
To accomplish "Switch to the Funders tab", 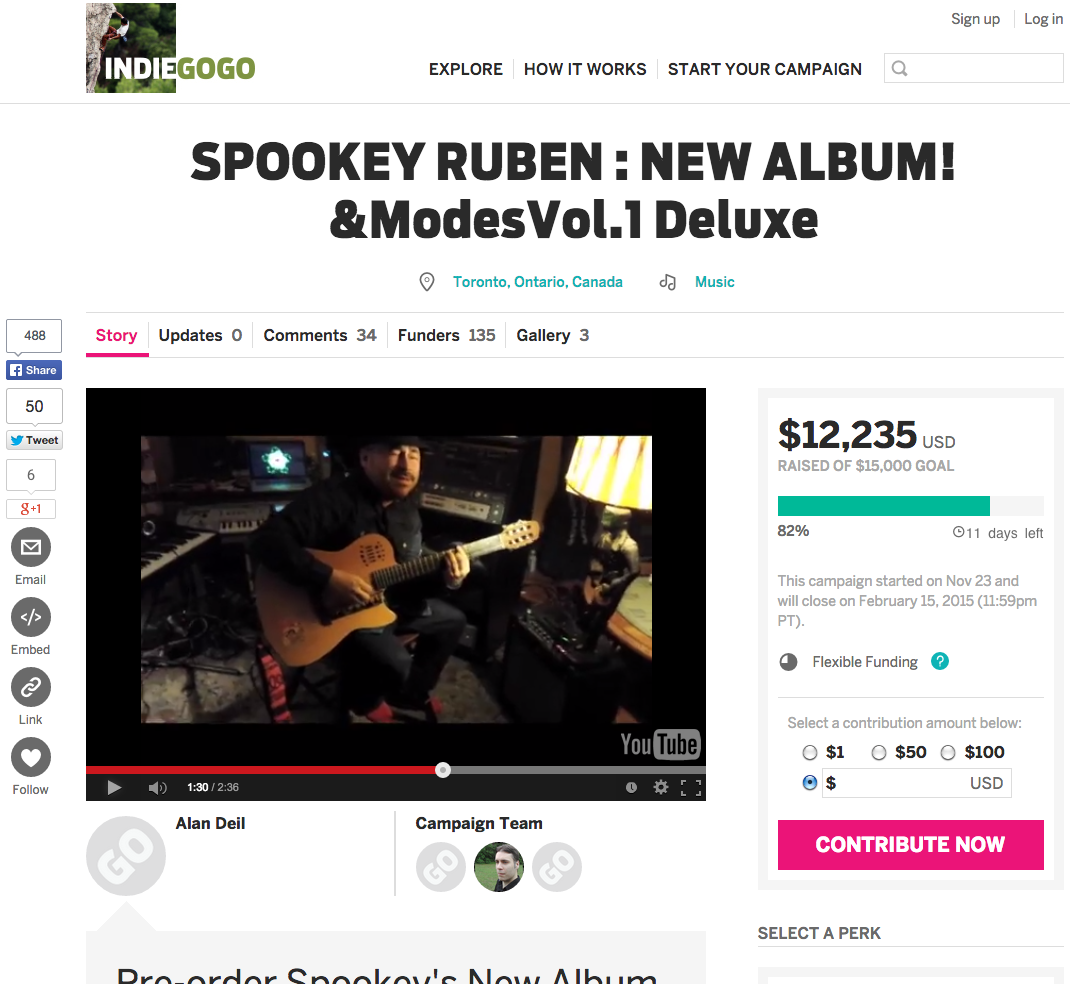I will (x=446, y=335).
